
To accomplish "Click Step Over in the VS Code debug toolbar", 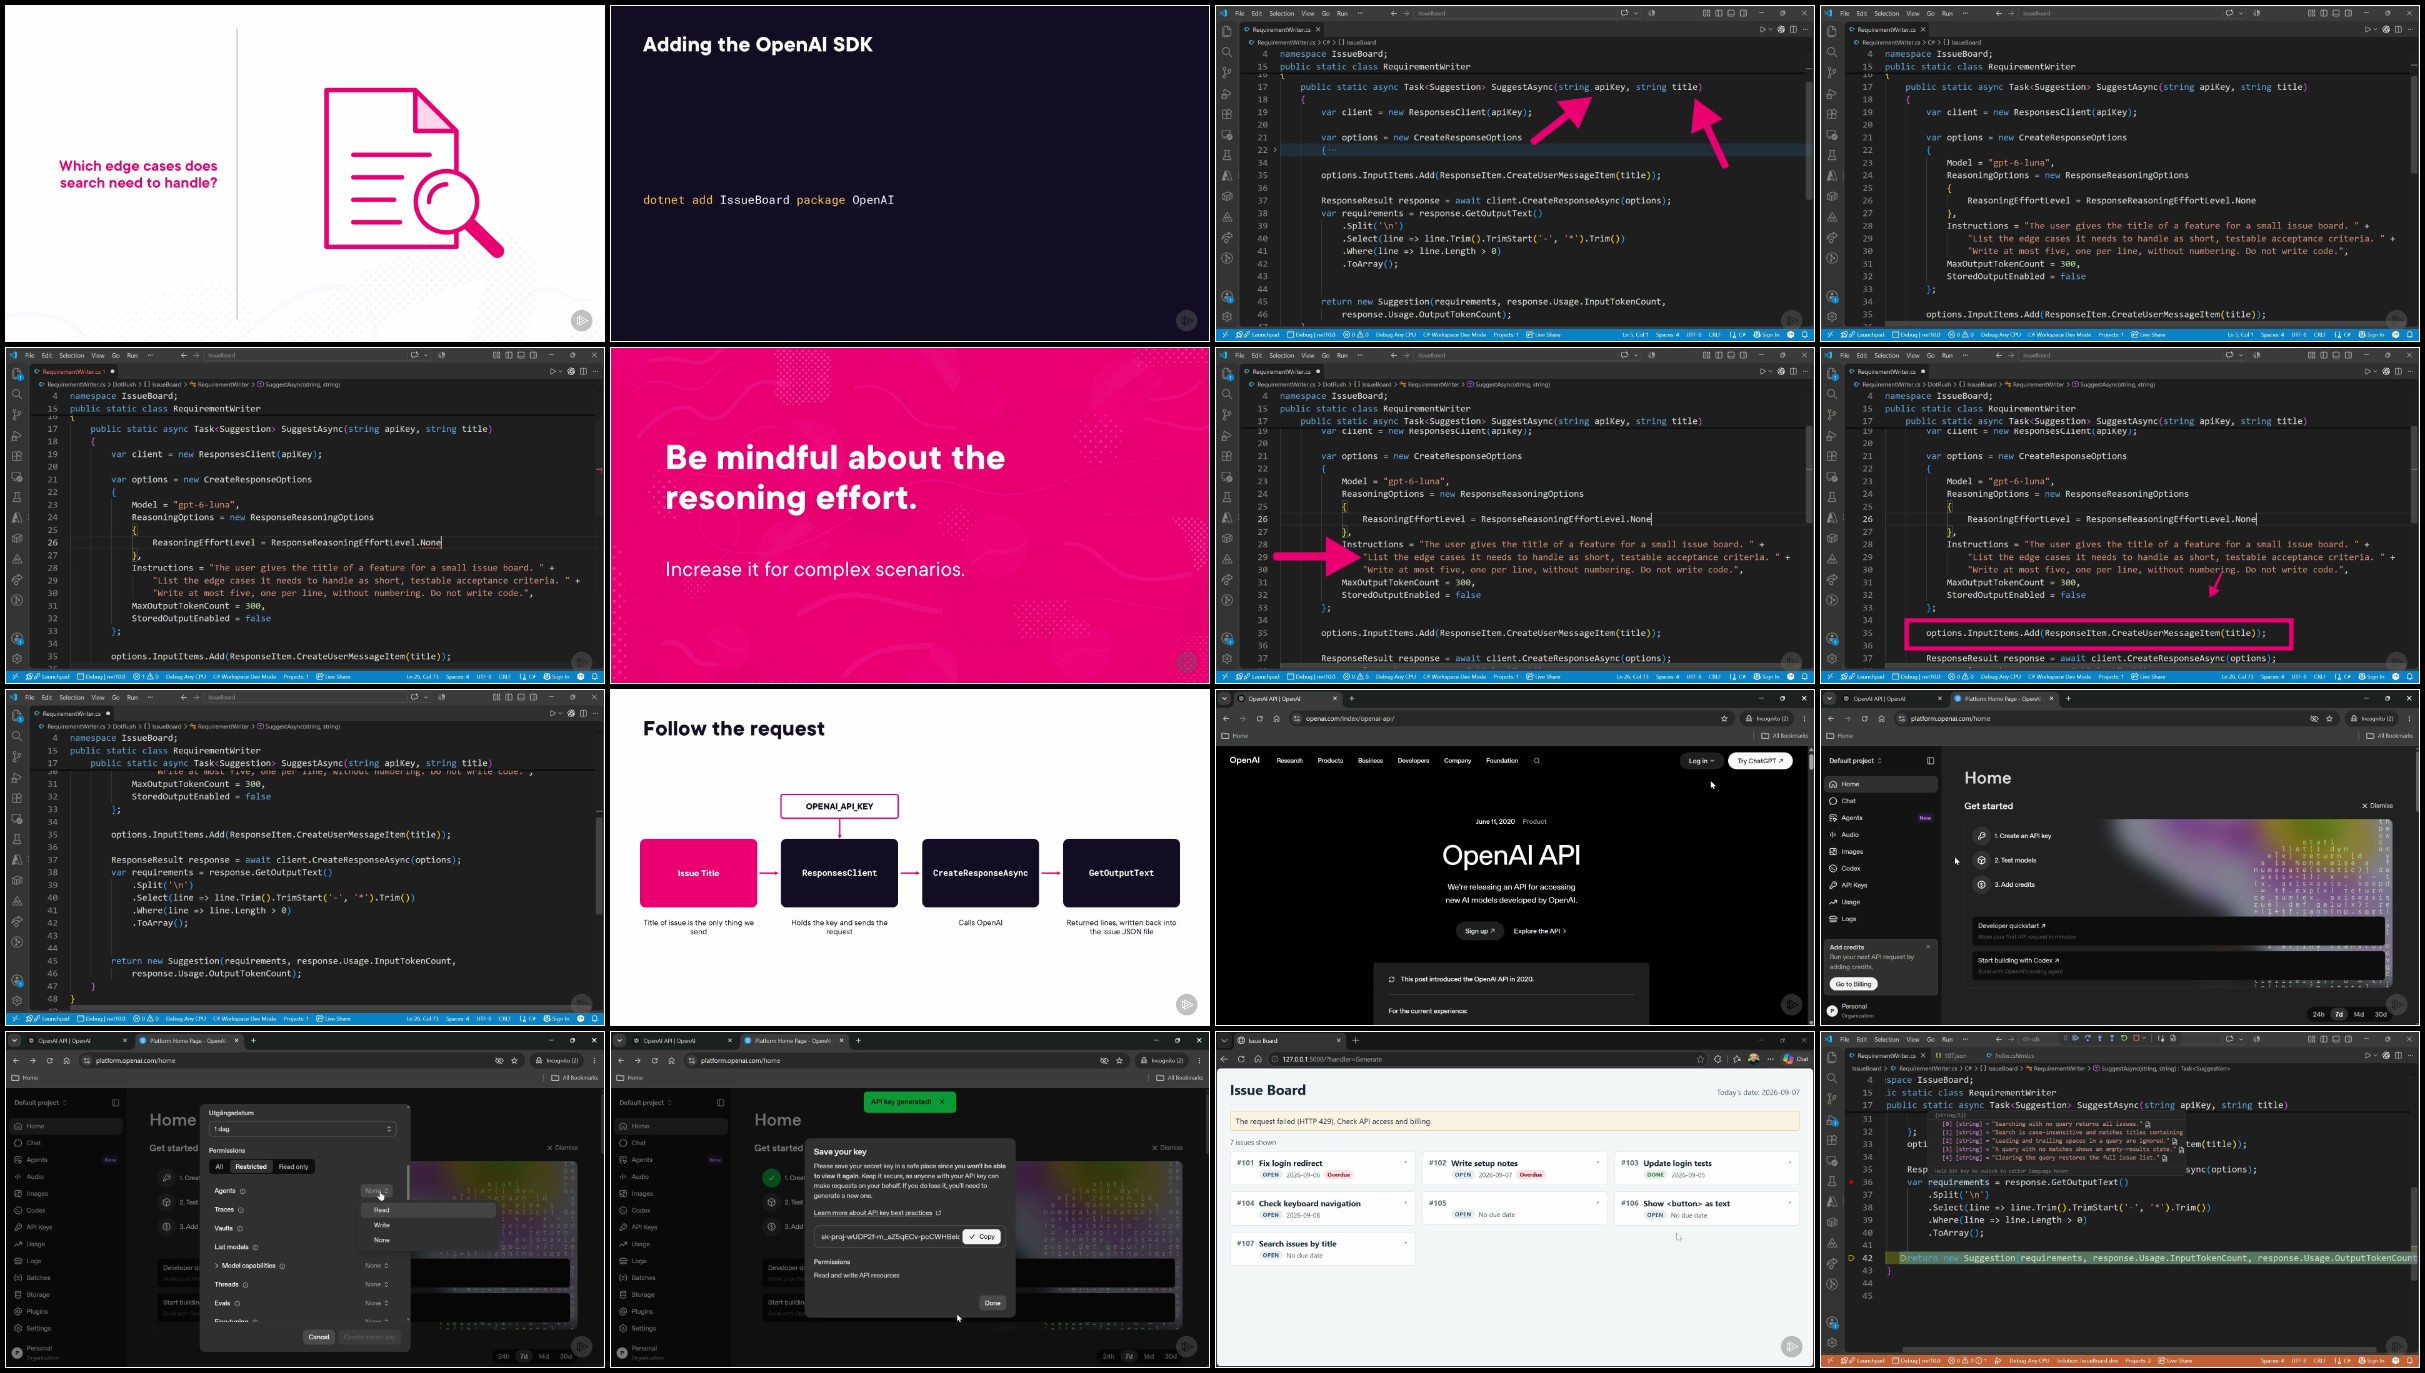I will point(2088,1038).
